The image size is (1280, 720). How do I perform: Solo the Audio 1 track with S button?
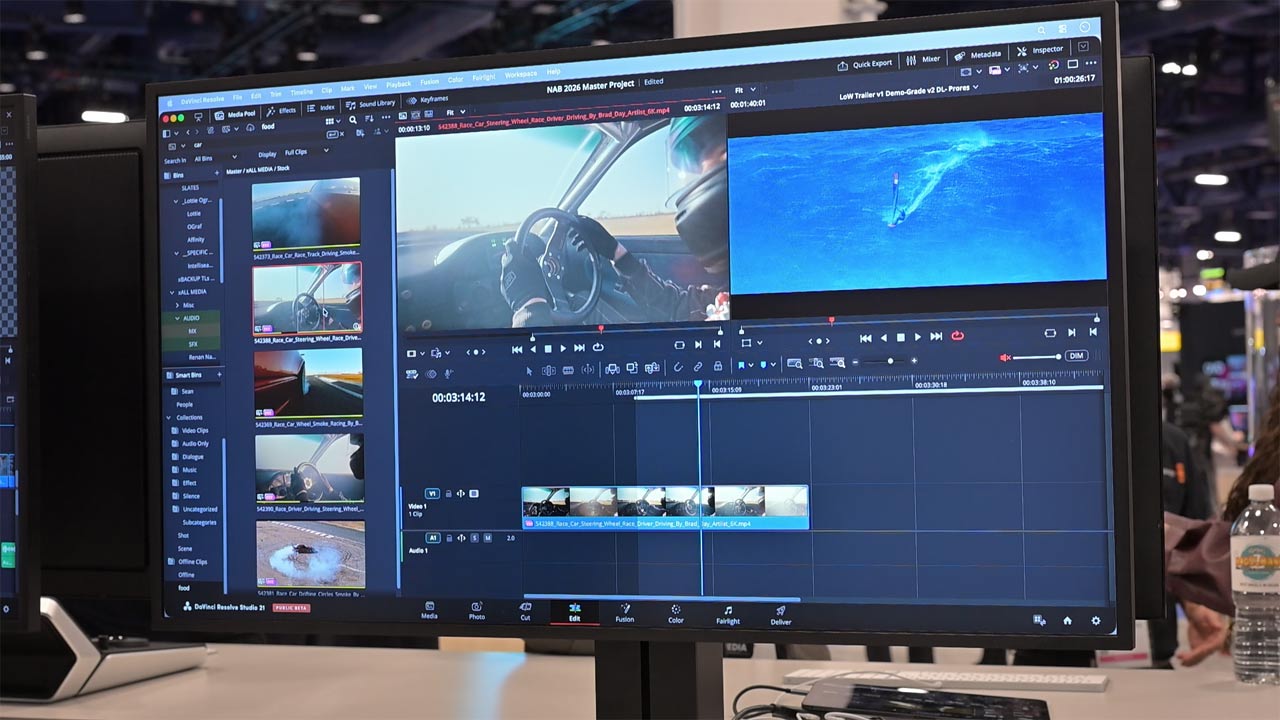[x=474, y=538]
